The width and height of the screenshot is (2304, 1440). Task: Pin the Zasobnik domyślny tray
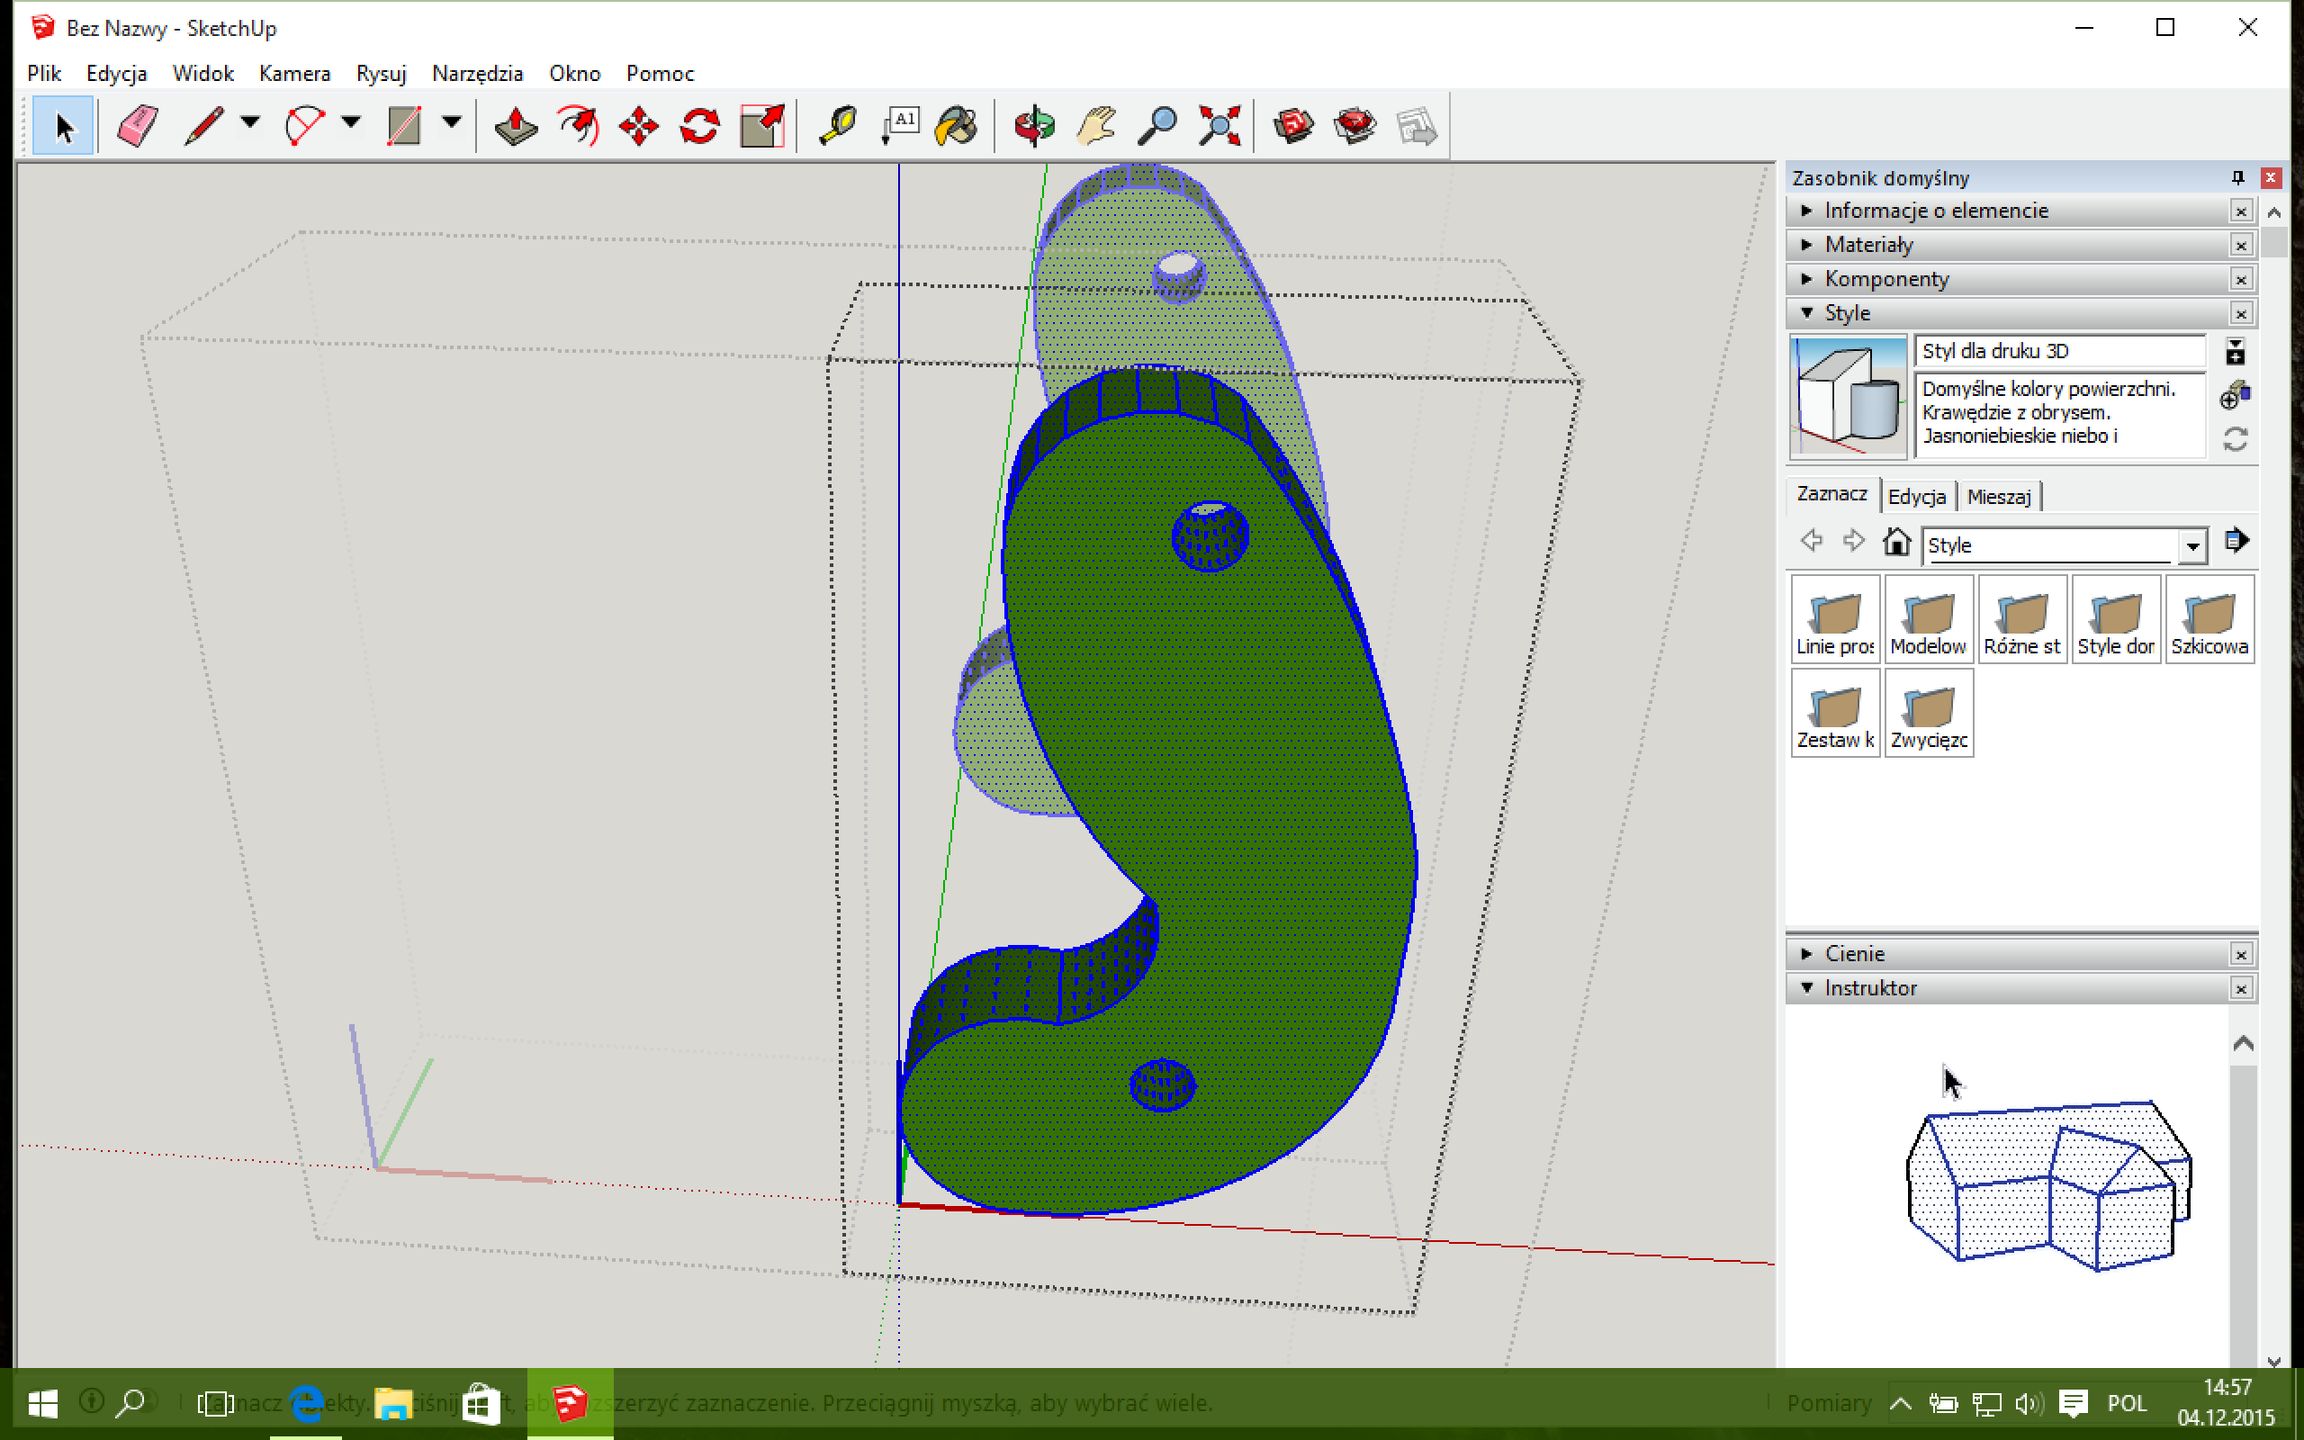point(2238,178)
